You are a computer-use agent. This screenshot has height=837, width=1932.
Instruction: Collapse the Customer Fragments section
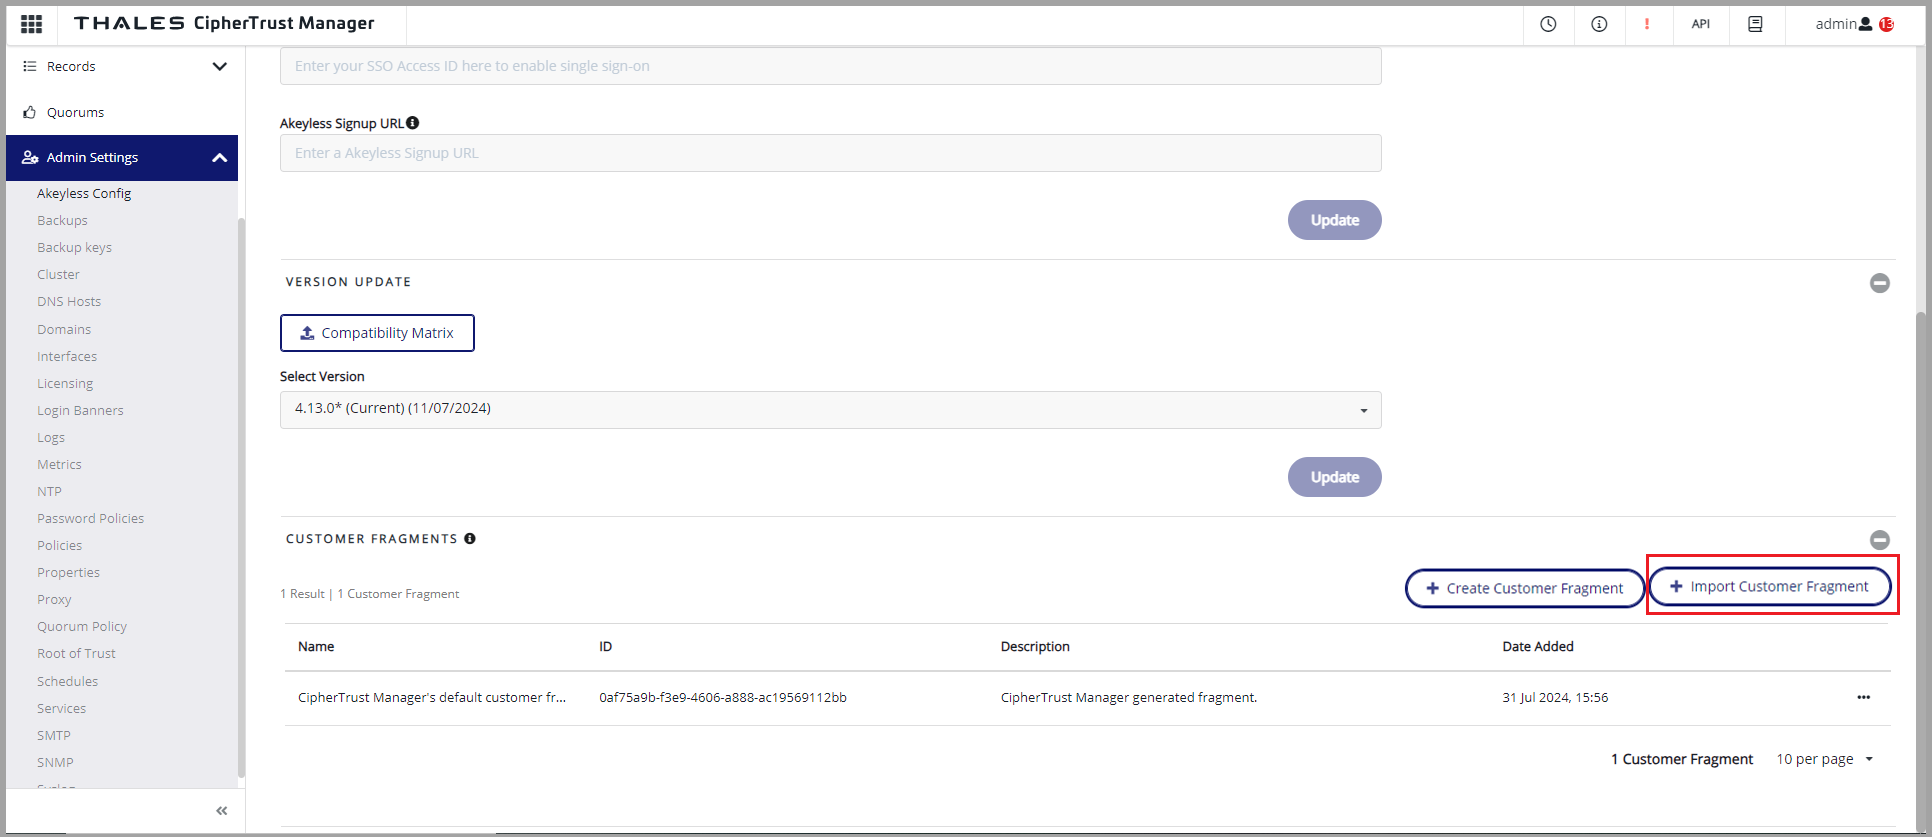point(1879,540)
